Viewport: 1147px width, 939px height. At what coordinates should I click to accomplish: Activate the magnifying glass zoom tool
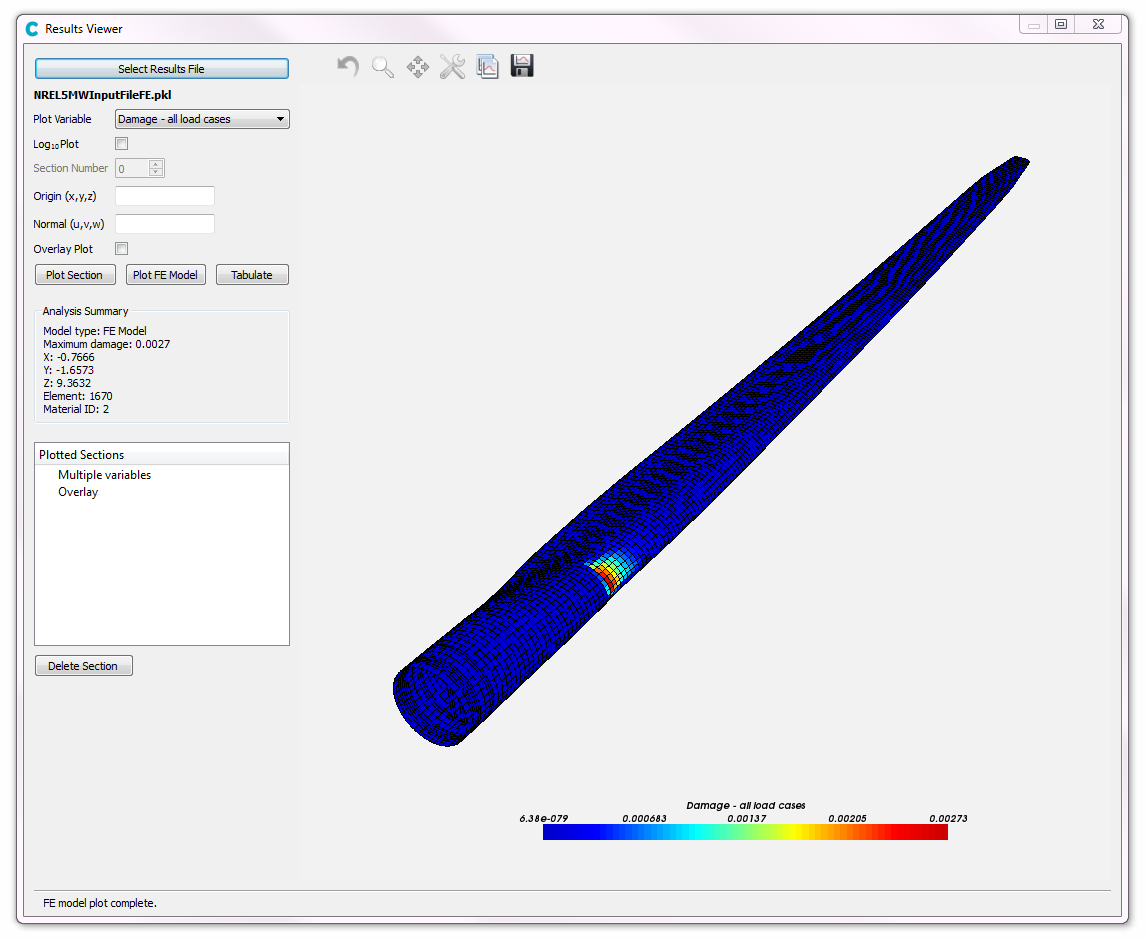[x=383, y=67]
